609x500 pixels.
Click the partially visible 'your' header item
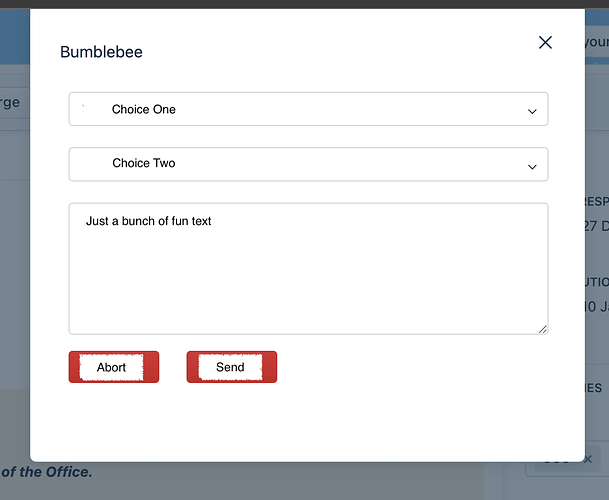pos(597,42)
